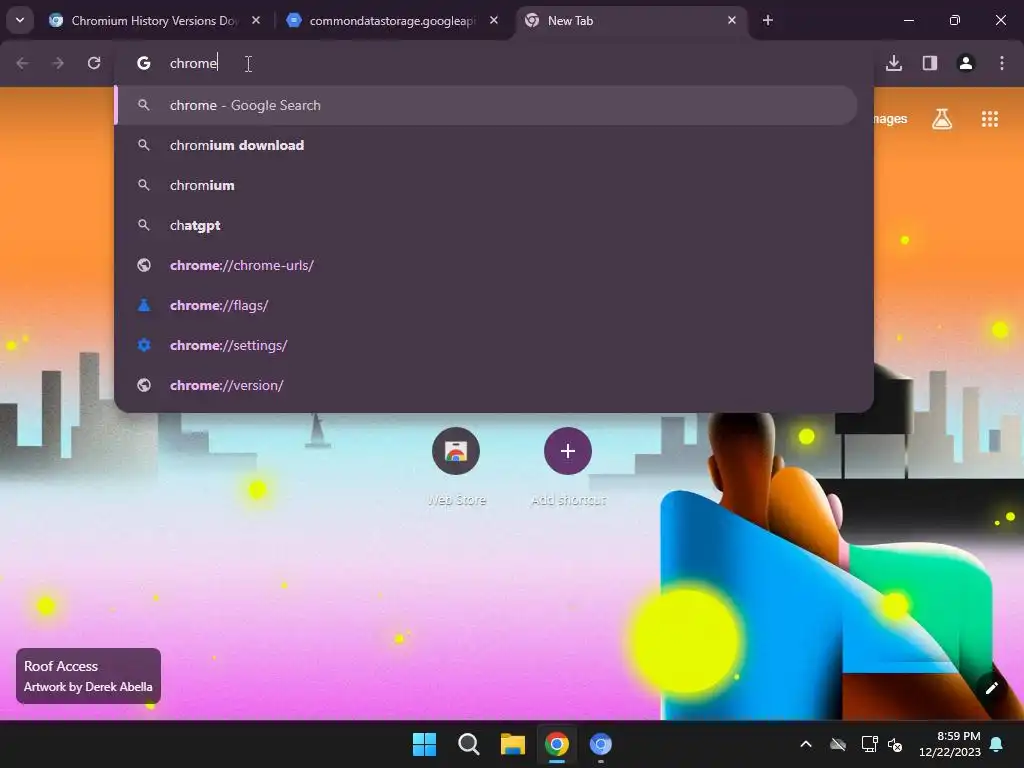The height and width of the screenshot is (768, 1024).
Task: Select the 'chatgpt' suggestion
Action: tap(486, 225)
